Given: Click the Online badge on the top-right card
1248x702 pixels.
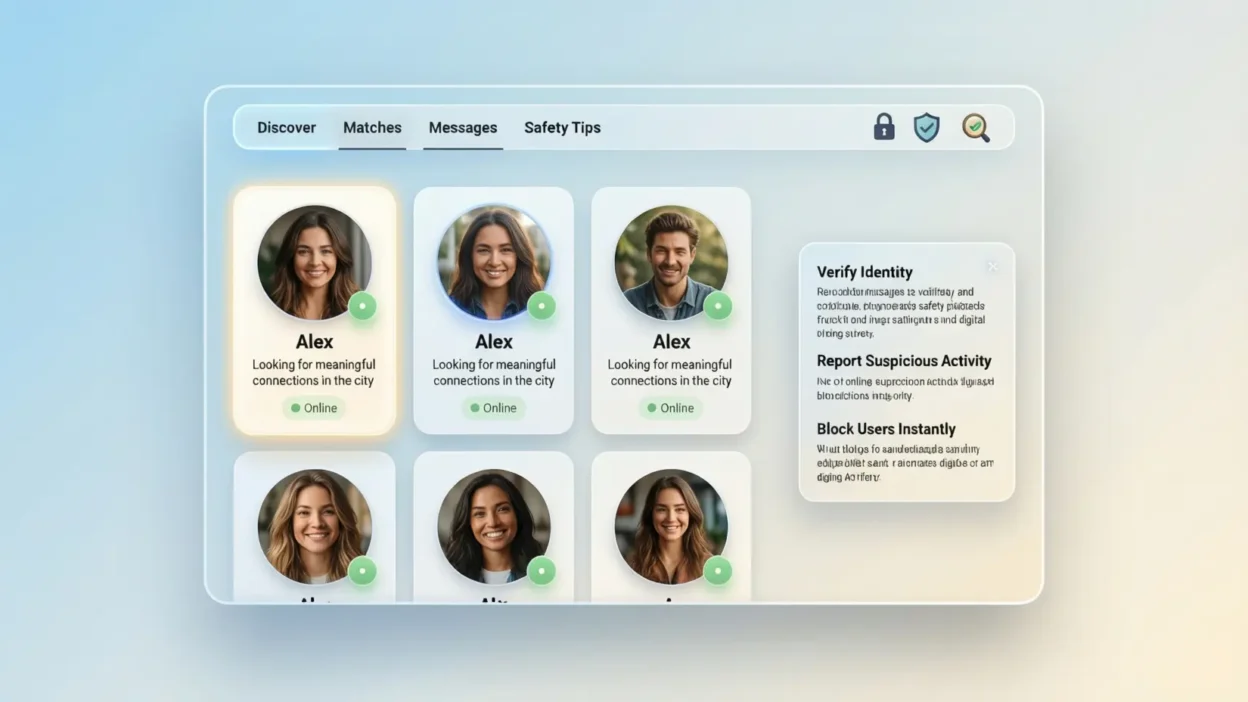Looking at the screenshot, I should click(x=671, y=408).
